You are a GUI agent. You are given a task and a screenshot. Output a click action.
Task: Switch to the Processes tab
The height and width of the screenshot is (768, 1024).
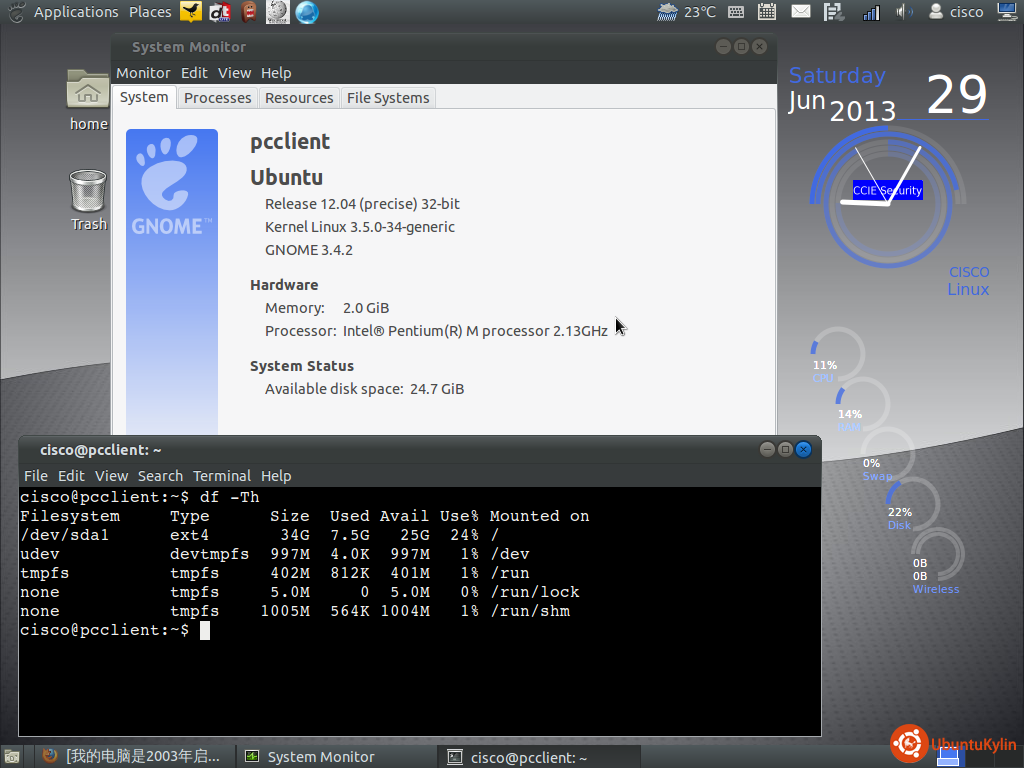coord(217,98)
